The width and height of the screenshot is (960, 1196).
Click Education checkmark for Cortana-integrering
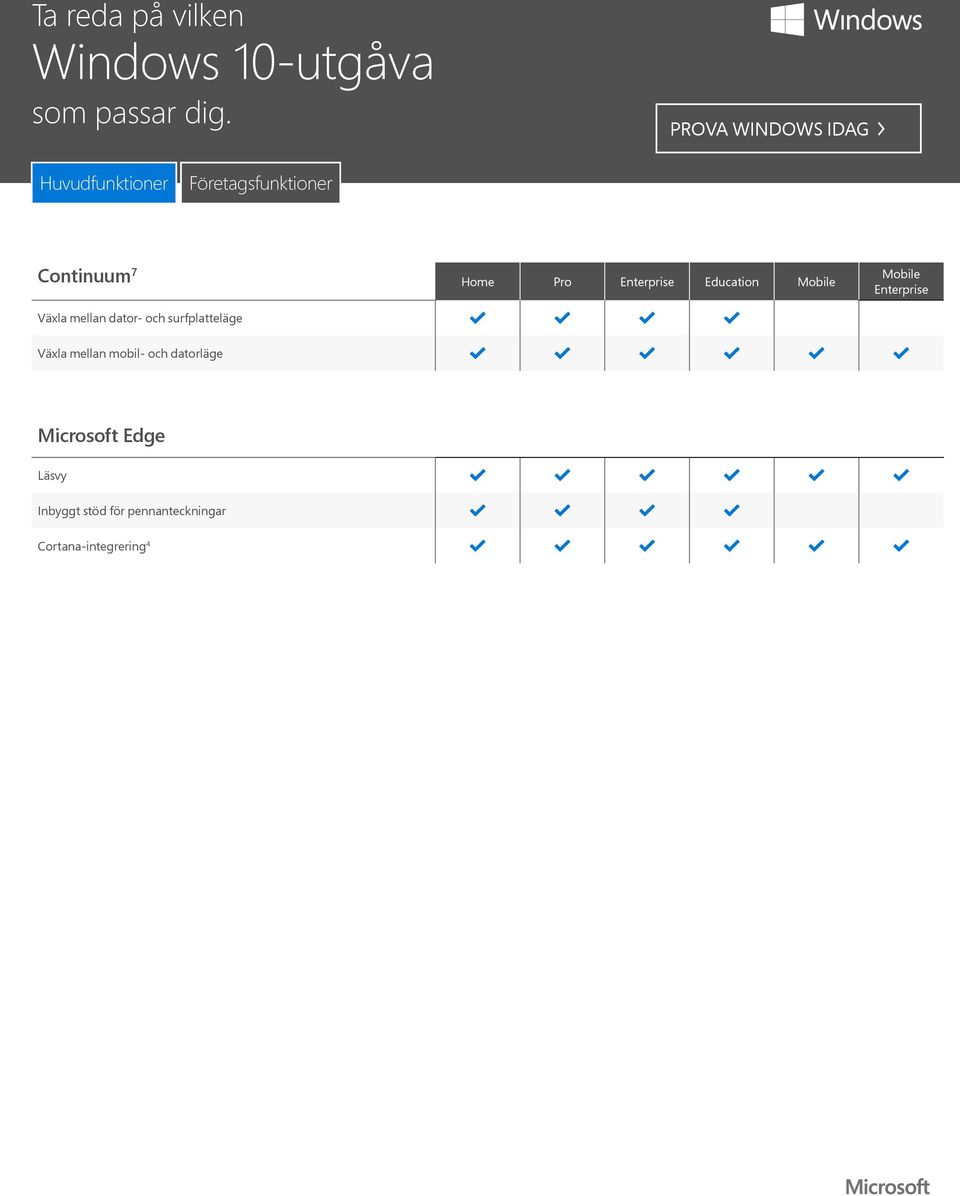[x=731, y=545]
